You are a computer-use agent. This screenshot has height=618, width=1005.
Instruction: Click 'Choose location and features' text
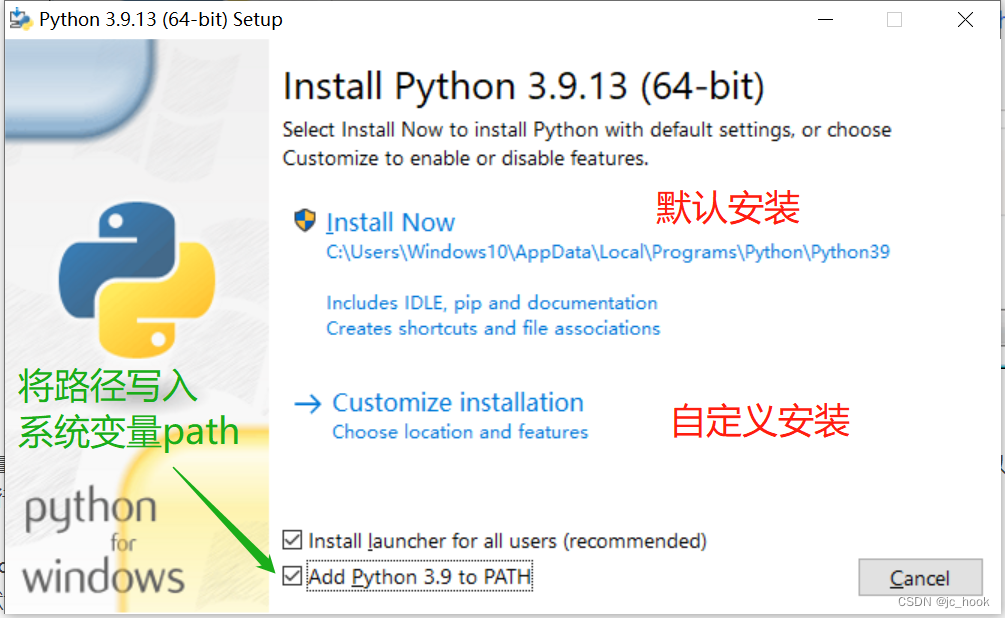460,432
